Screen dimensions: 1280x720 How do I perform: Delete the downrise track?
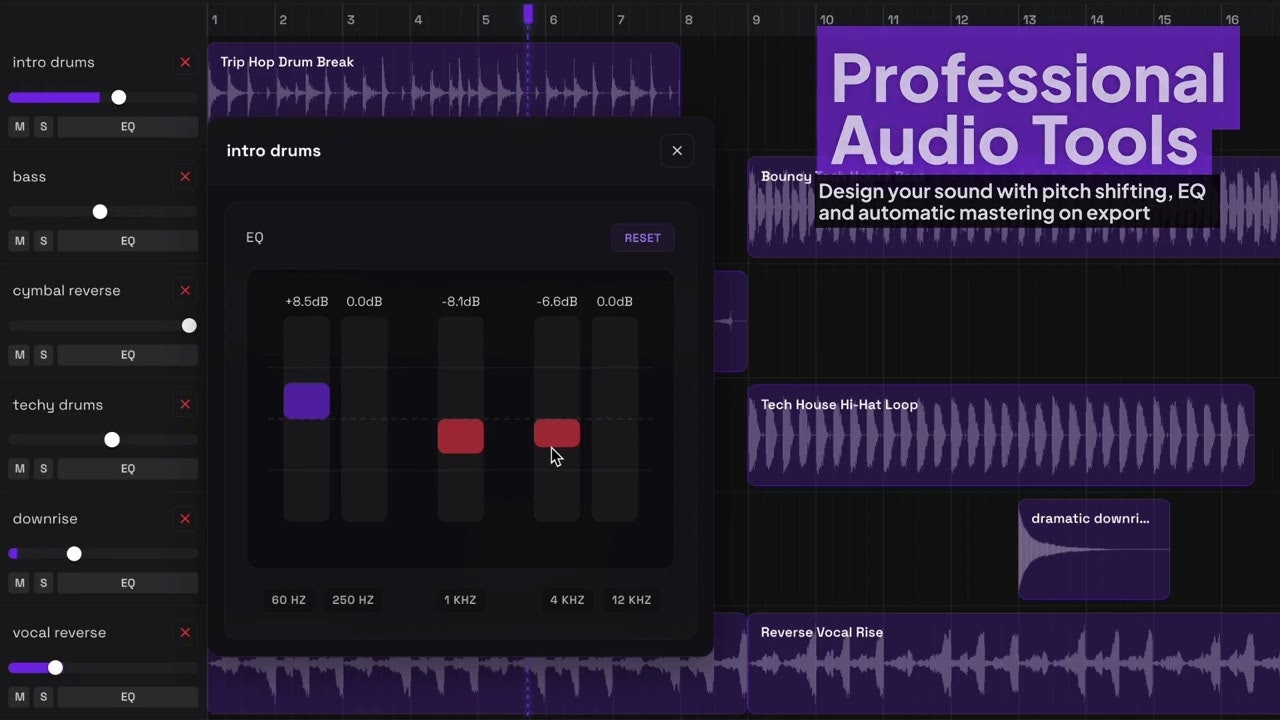tap(185, 519)
